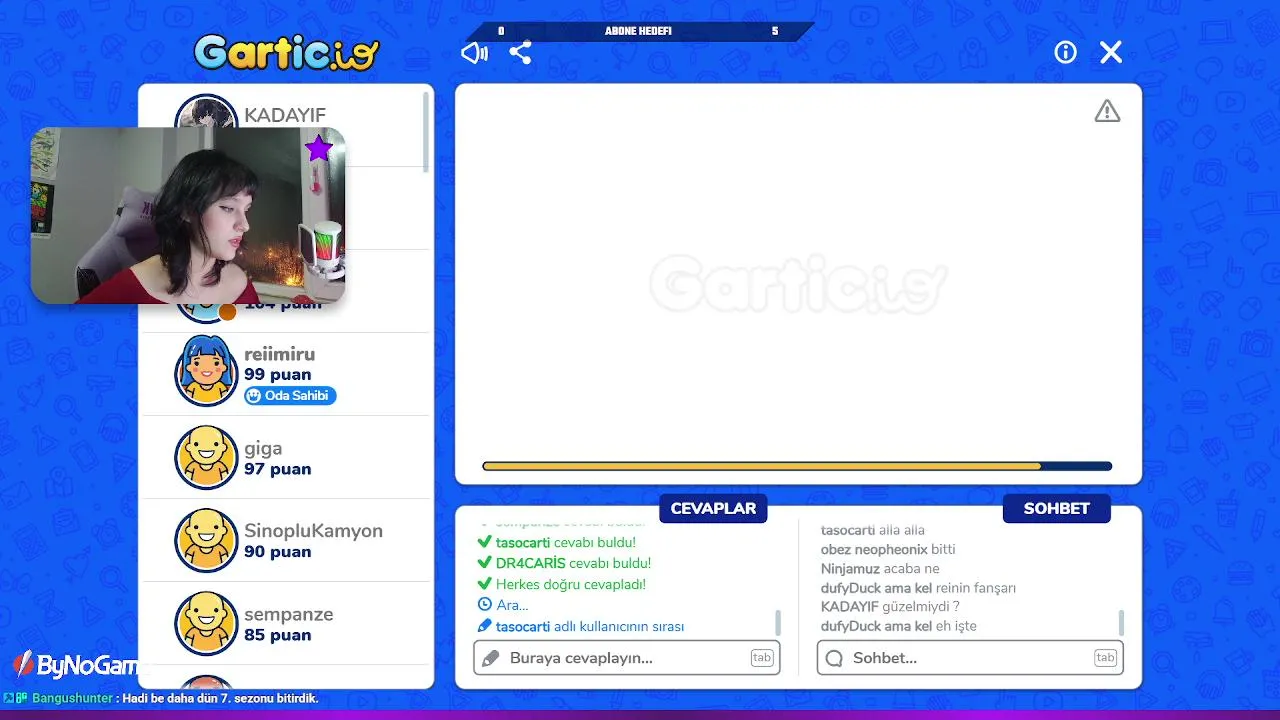Click the player name giga
The image size is (1280, 720).
pyautogui.click(x=263, y=449)
